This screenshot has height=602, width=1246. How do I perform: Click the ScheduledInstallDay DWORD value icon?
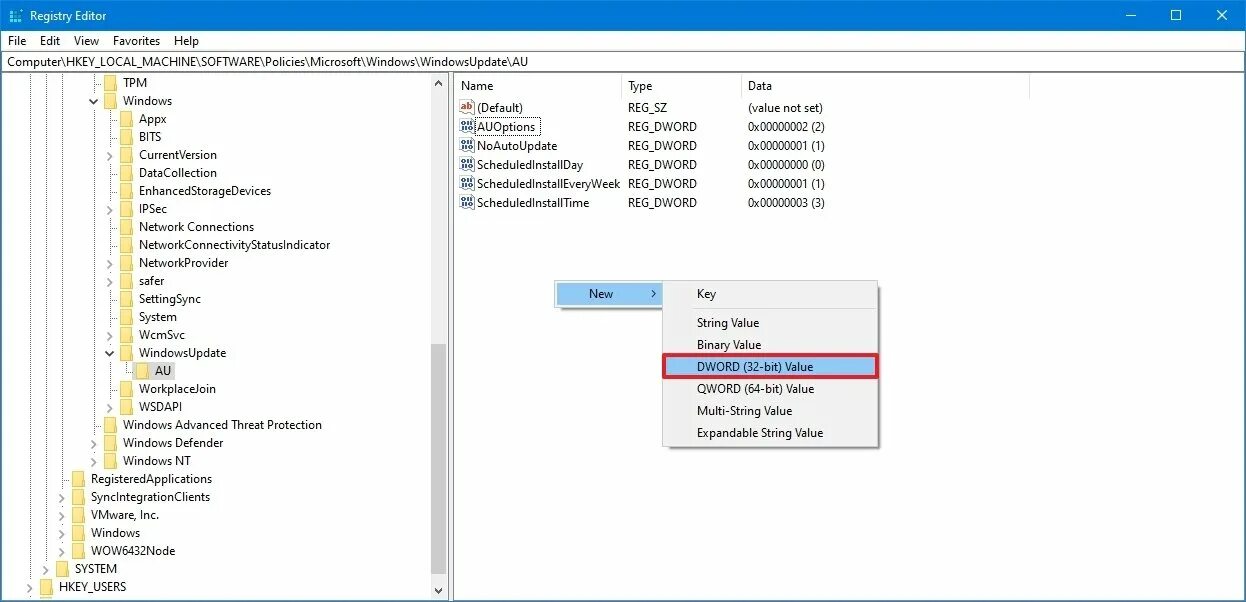467,165
